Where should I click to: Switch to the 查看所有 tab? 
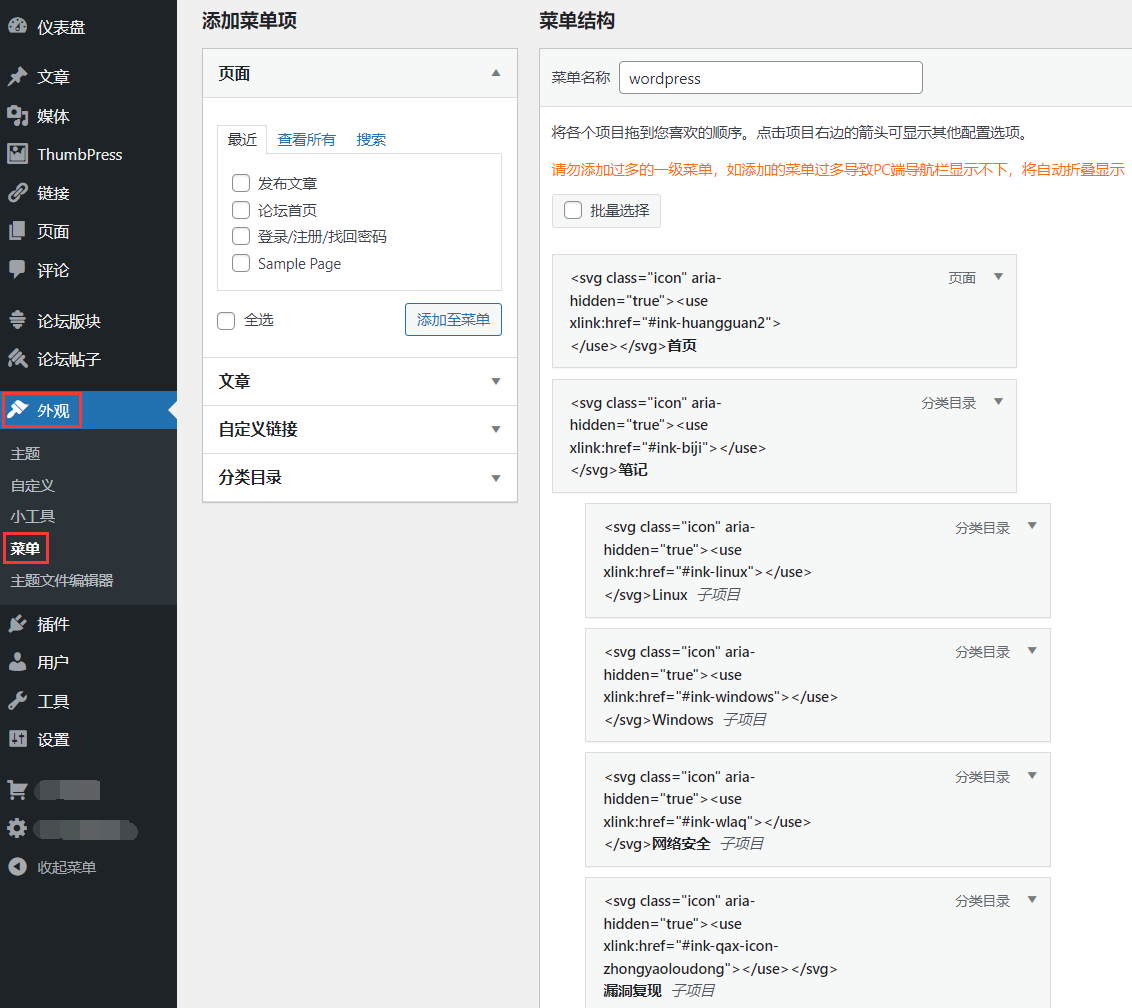(x=306, y=140)
